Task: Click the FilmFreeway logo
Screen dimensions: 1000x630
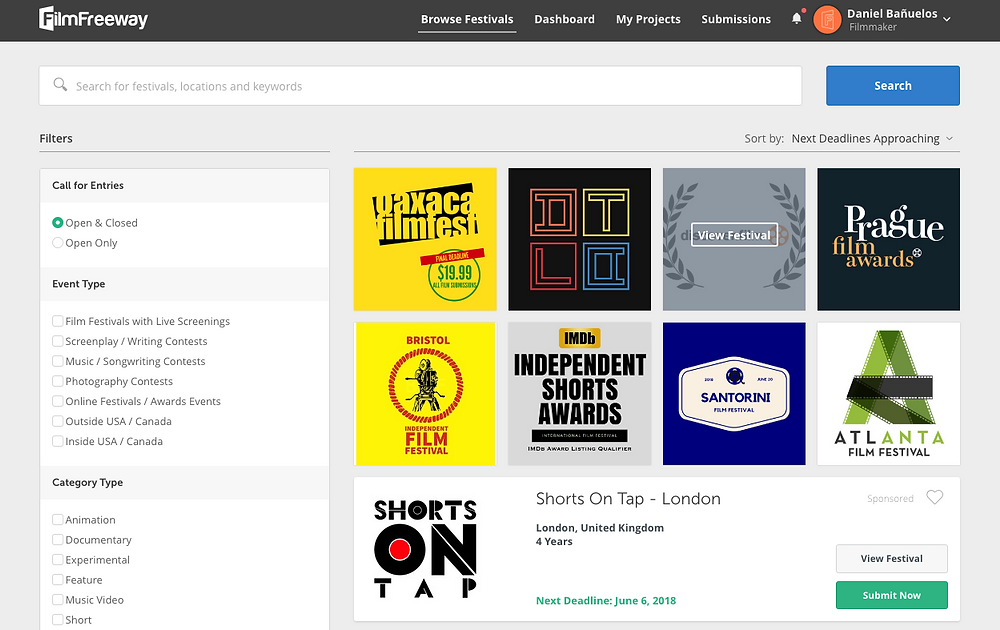Action: [93, 18]
